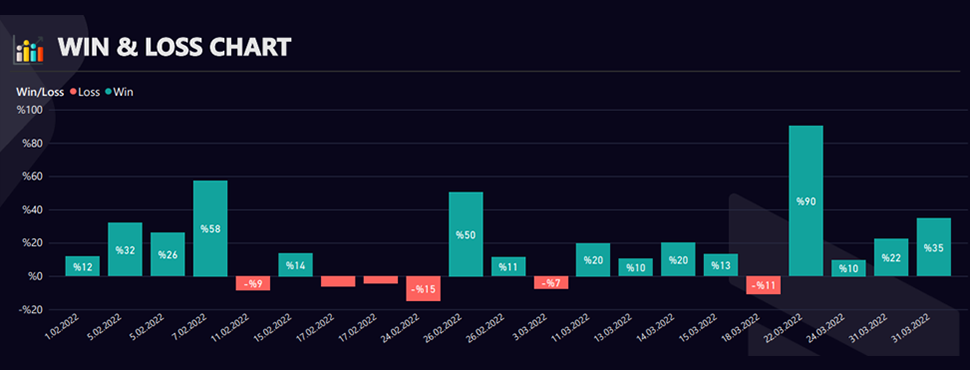
Task: Select the %58 bar for 7.02.2022
Action: tap(210, 228)
